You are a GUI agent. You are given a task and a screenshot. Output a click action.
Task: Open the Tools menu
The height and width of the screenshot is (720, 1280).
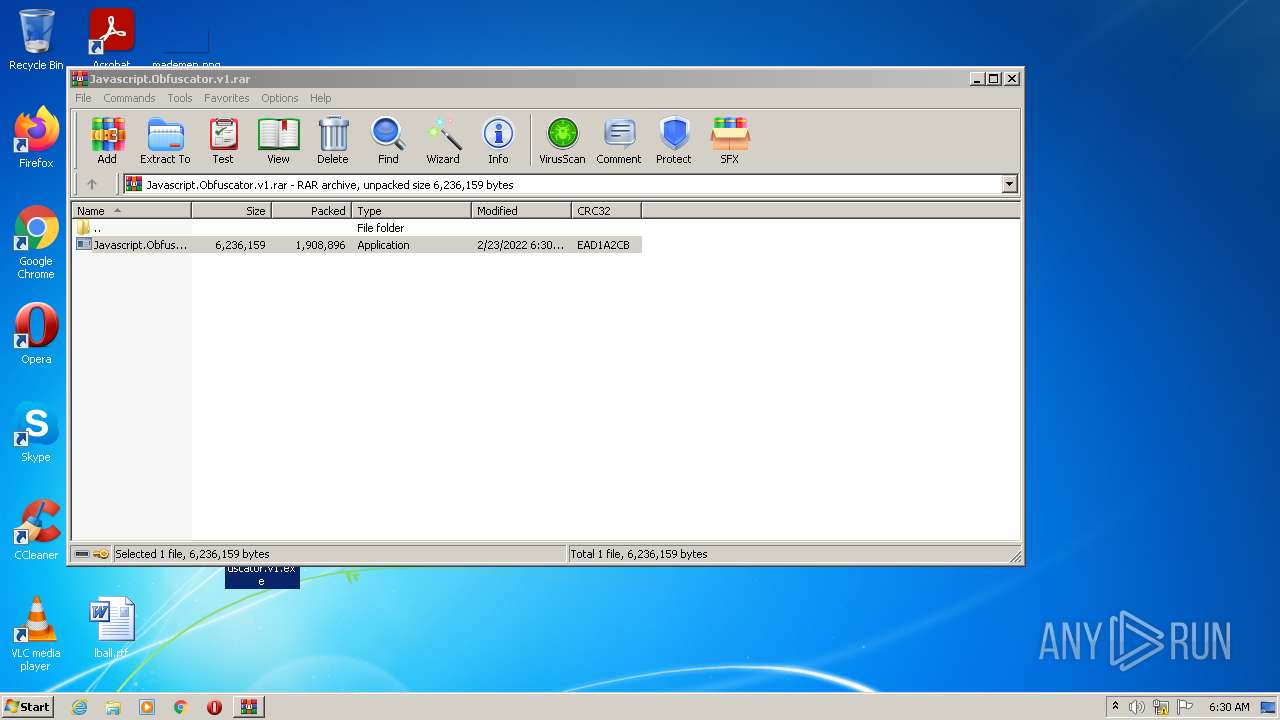coord(180,98)
